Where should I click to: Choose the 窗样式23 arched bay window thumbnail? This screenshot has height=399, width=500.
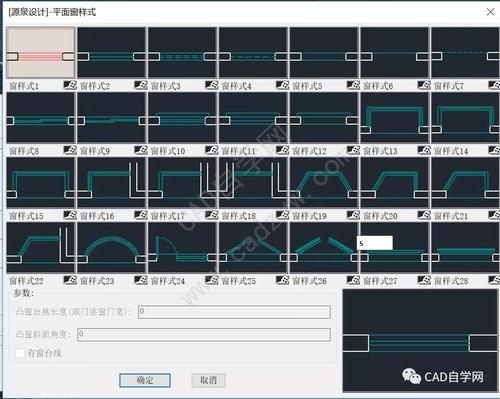click(112, 248)
